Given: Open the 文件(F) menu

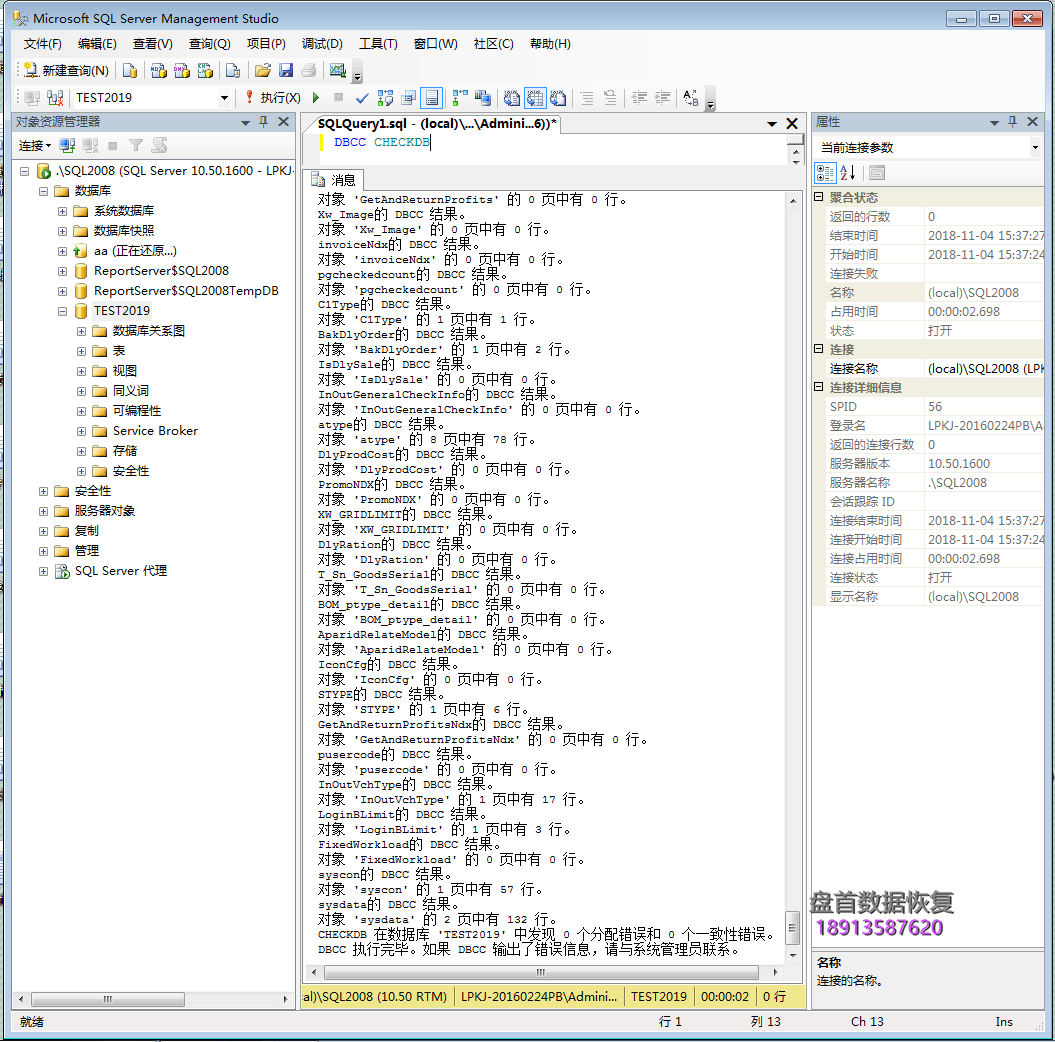Looking at the screenshot, I should pos(42,44).
